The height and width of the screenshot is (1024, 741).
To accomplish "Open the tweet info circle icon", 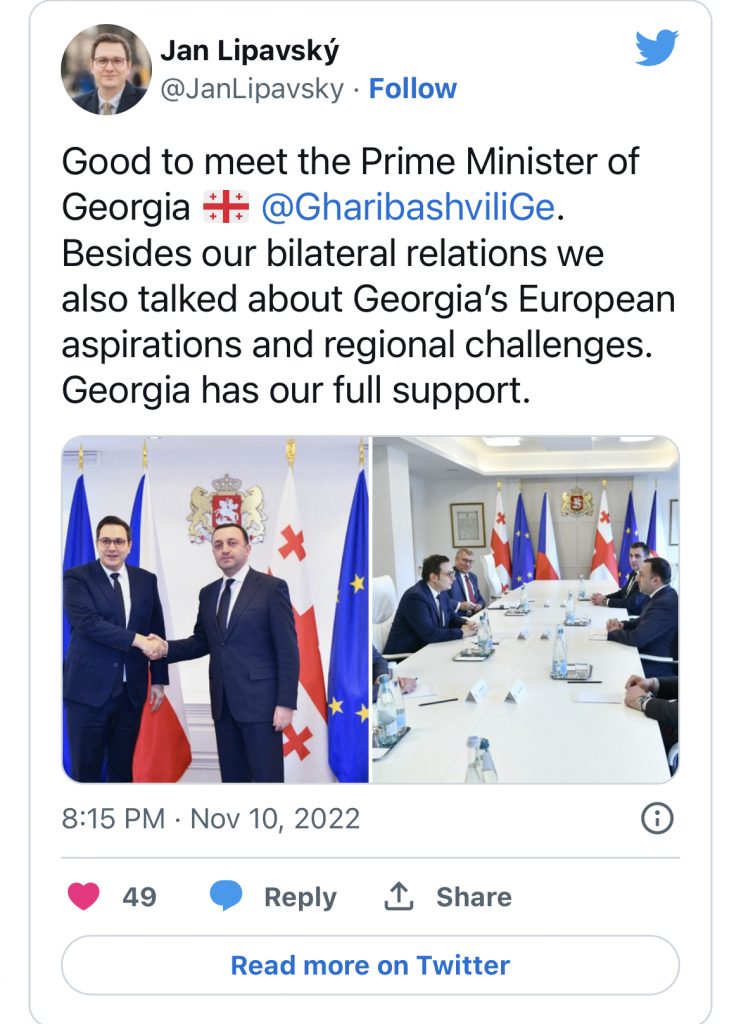I will 656,819.
